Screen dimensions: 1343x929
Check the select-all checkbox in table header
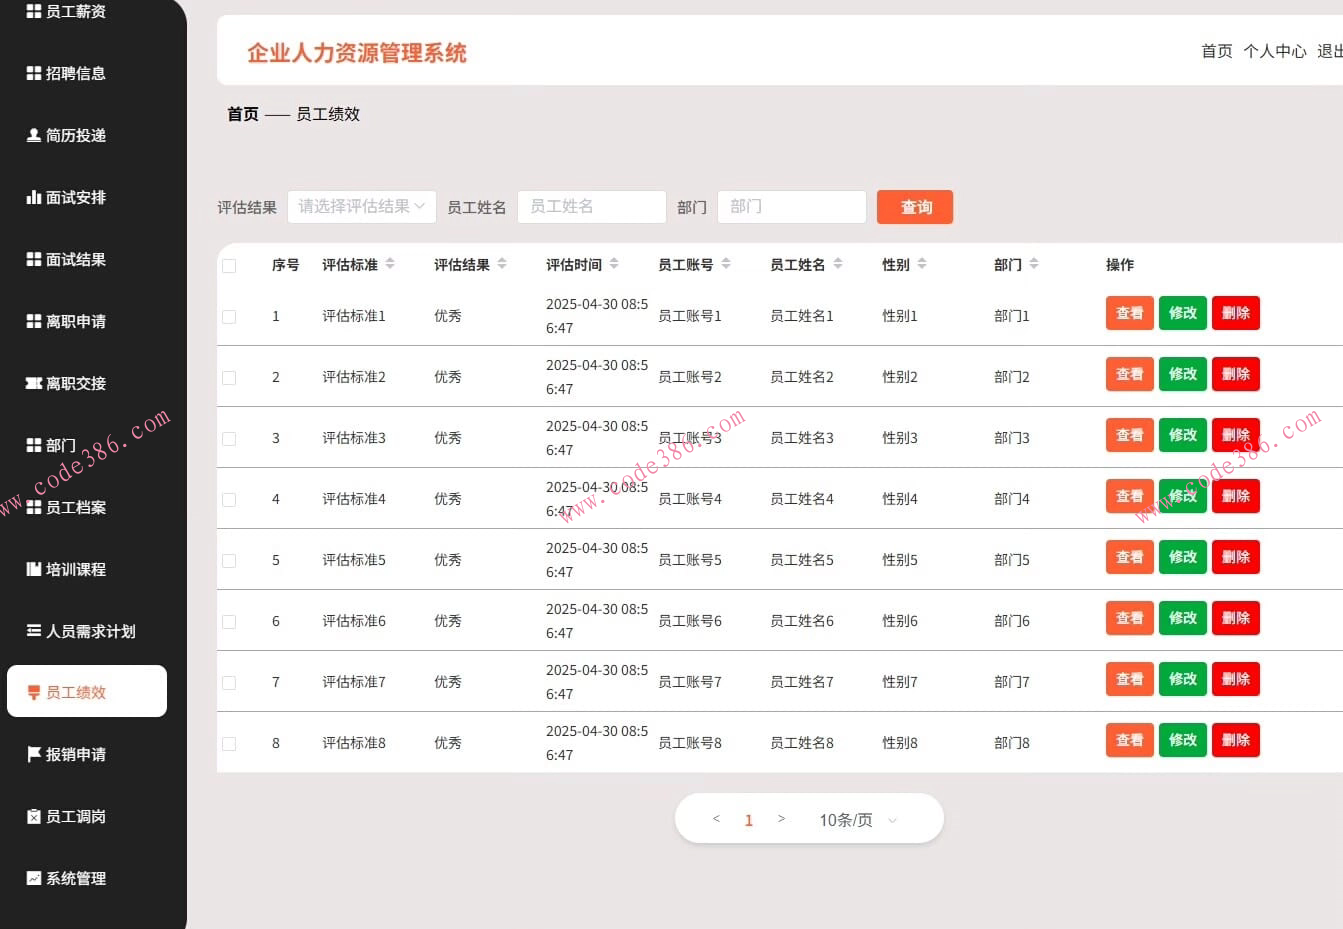[229, 265]
